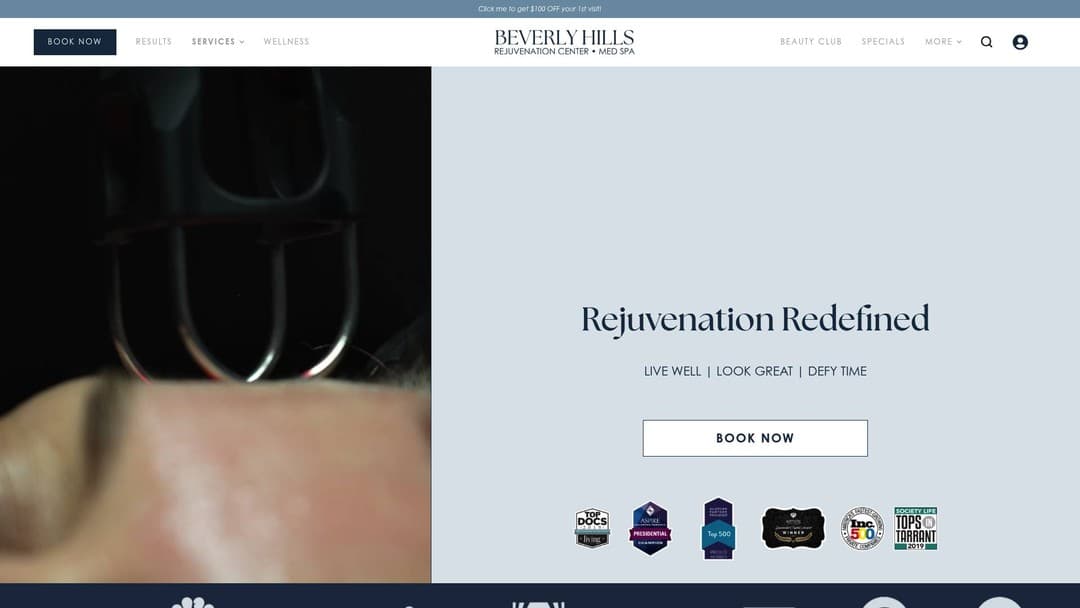View the Specials page
The height and width of the screenshot is (608, 1080).
pos(883,42)
